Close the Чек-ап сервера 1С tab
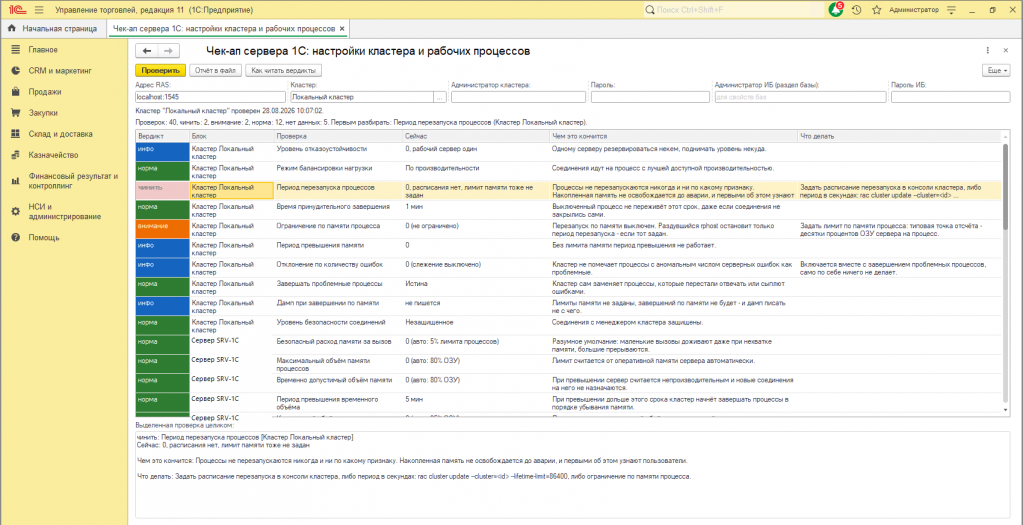 (x=342, y=29)
